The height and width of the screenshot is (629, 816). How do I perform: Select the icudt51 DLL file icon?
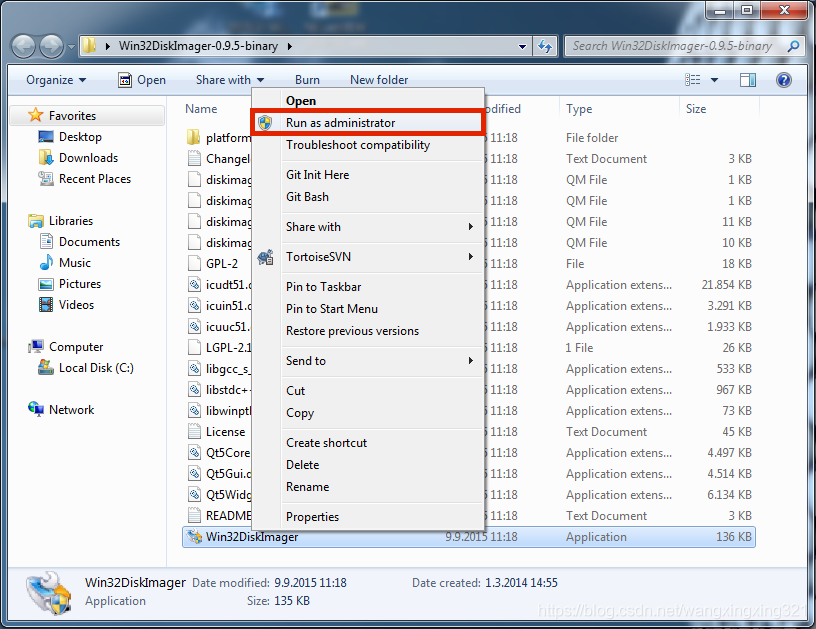point(194,285)
